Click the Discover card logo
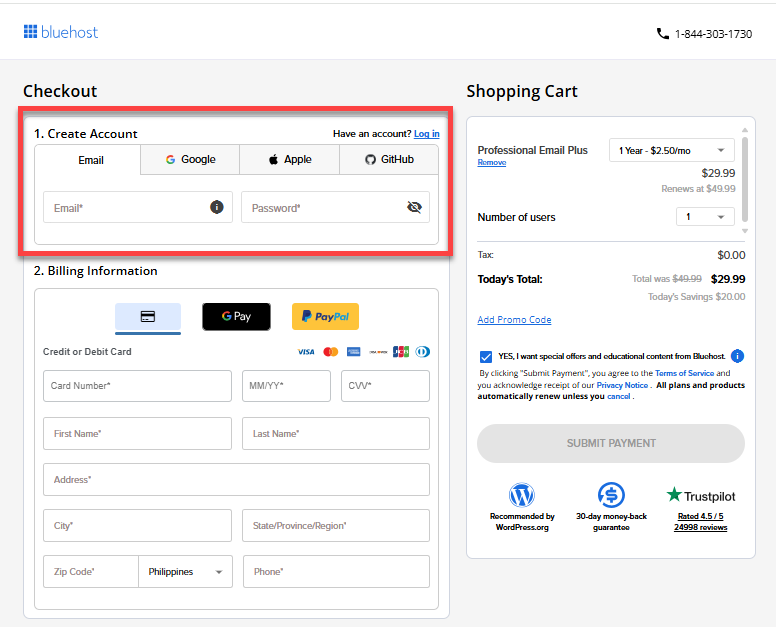The height and width of the screenshot is (627, 776). (x=378, y=352)
